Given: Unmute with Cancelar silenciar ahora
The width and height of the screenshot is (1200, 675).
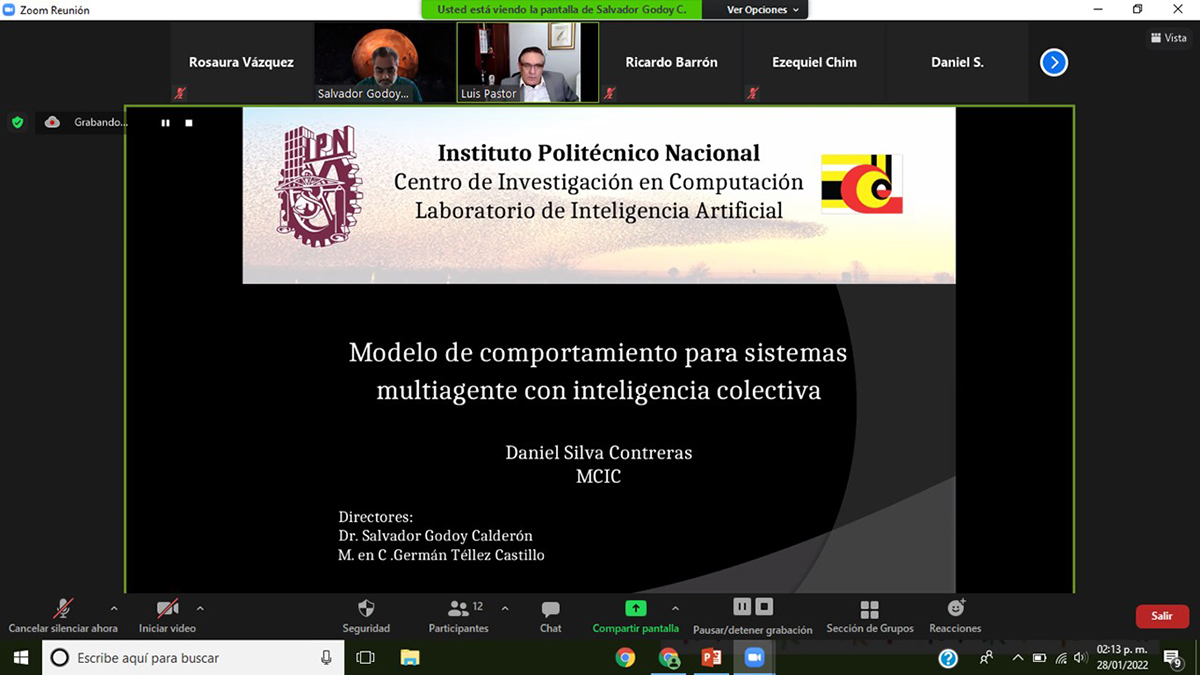Looking at the screenshot, I should 63,616.
